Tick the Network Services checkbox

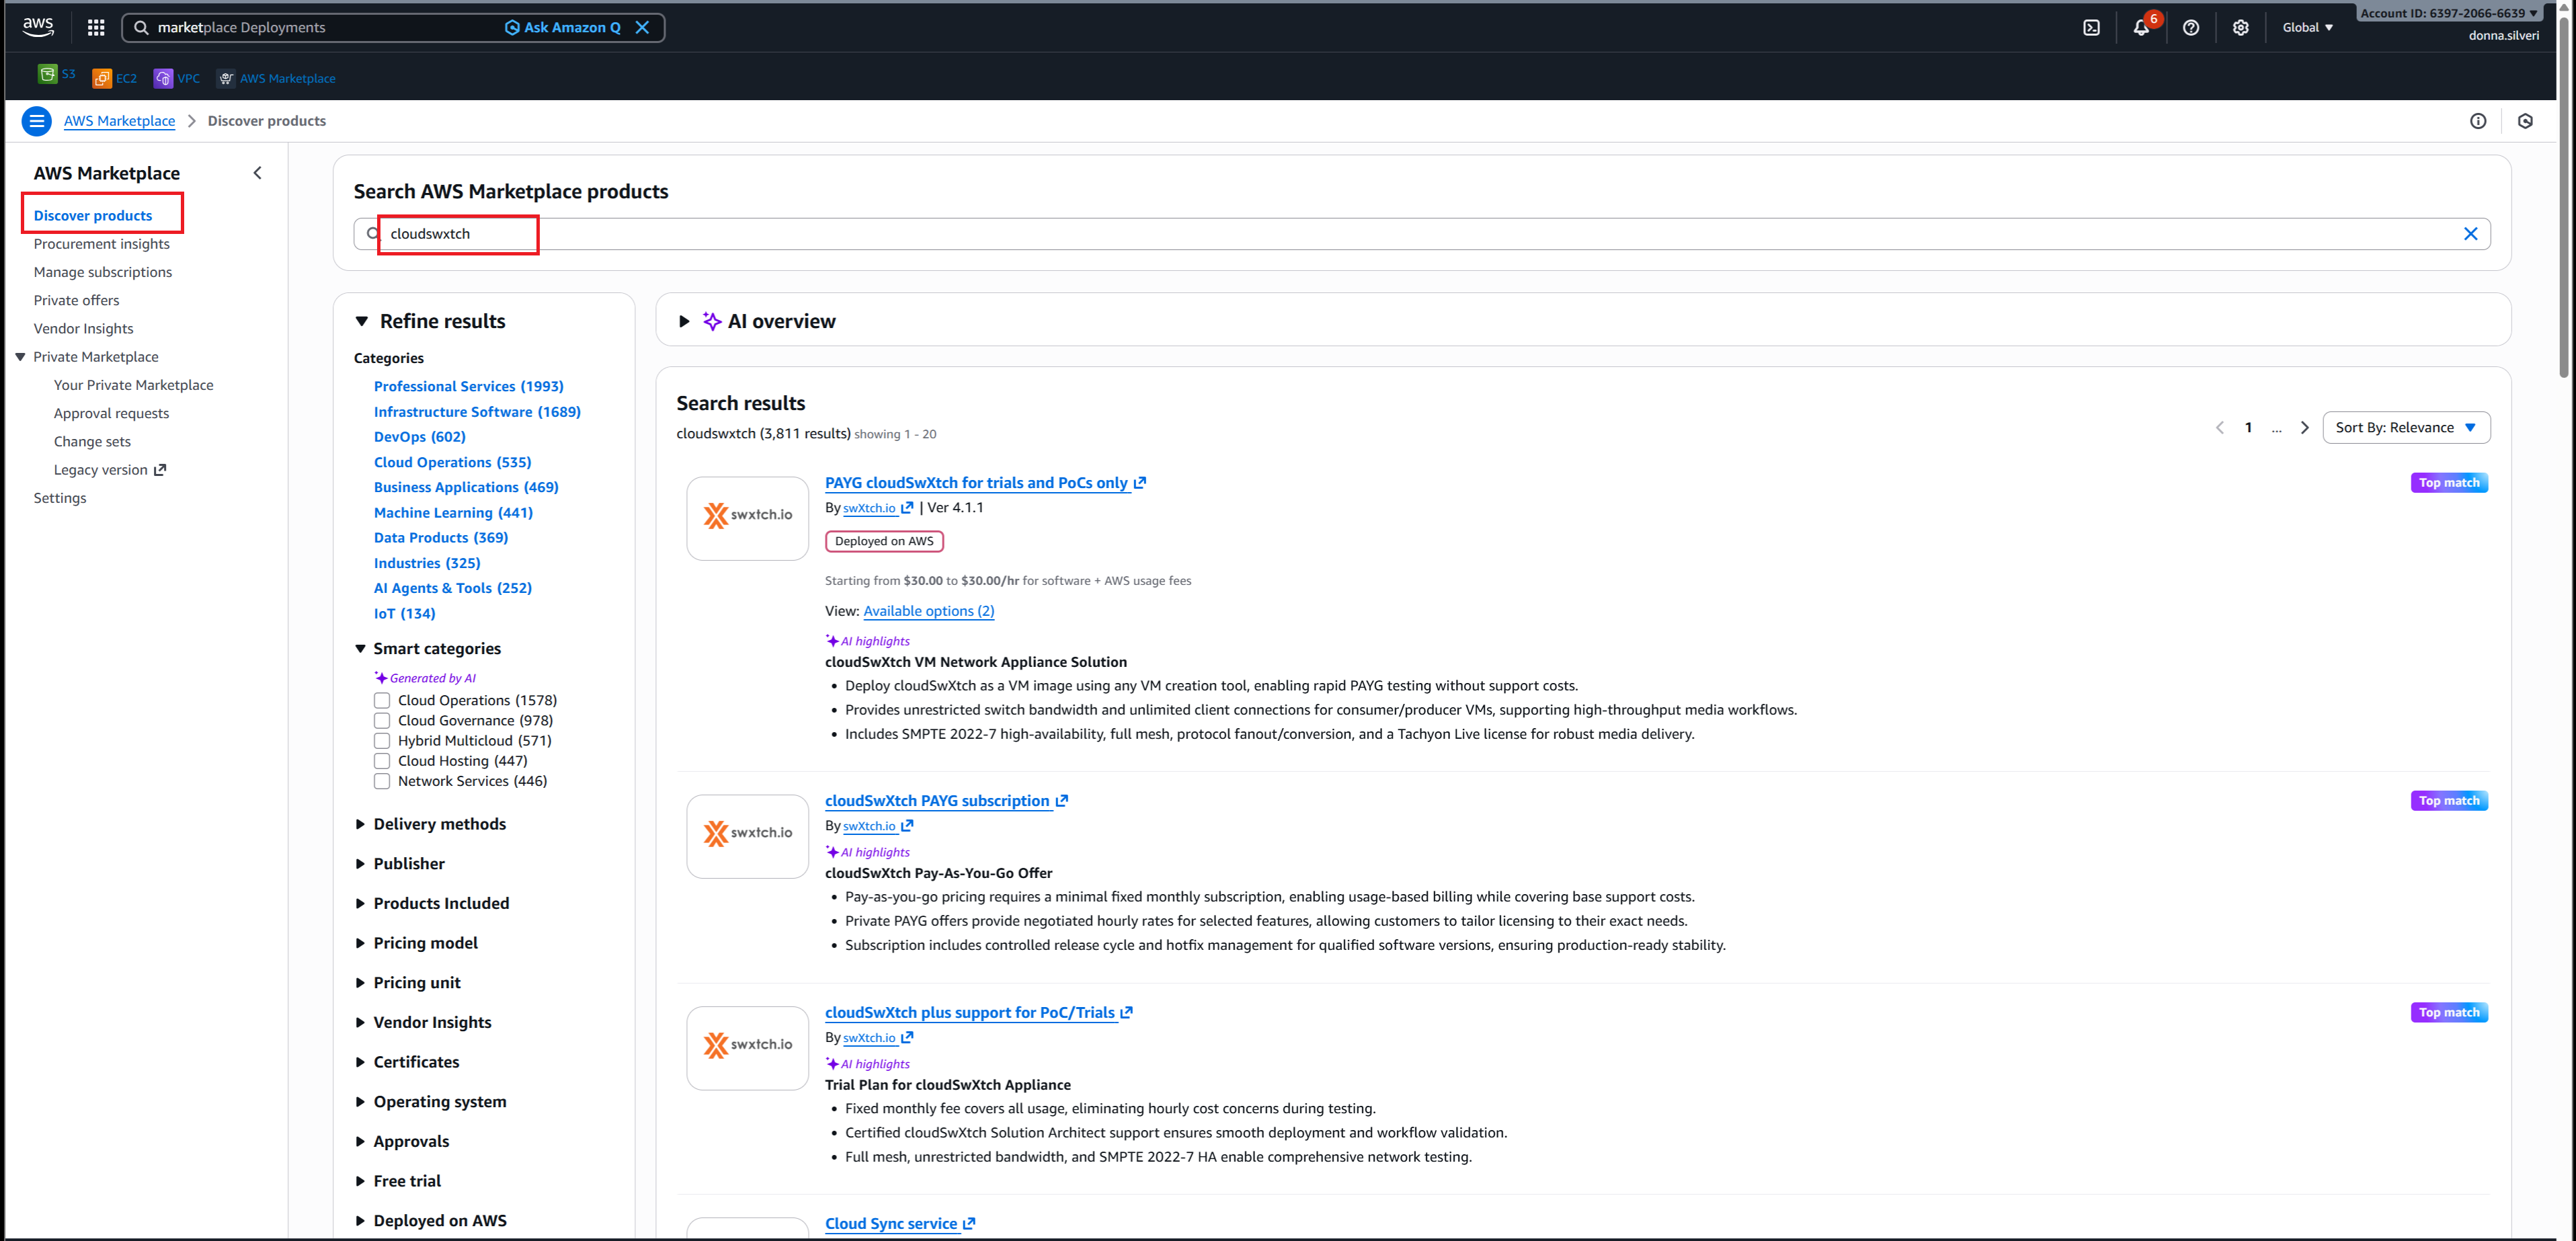(382, 781)
